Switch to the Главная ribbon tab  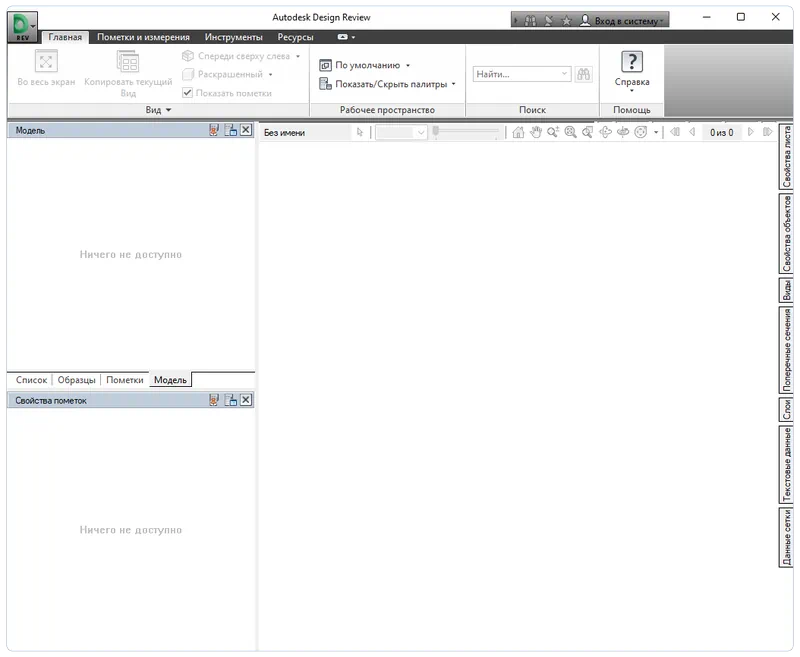coord(65,37)
